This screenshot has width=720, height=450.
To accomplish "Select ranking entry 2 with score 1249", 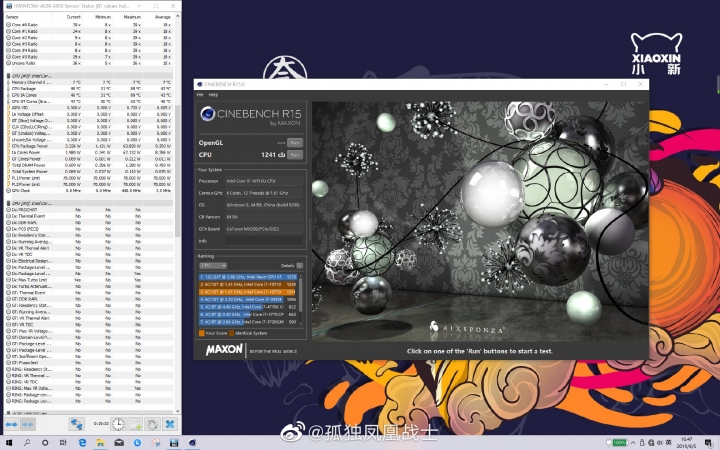I will (248, 284).
